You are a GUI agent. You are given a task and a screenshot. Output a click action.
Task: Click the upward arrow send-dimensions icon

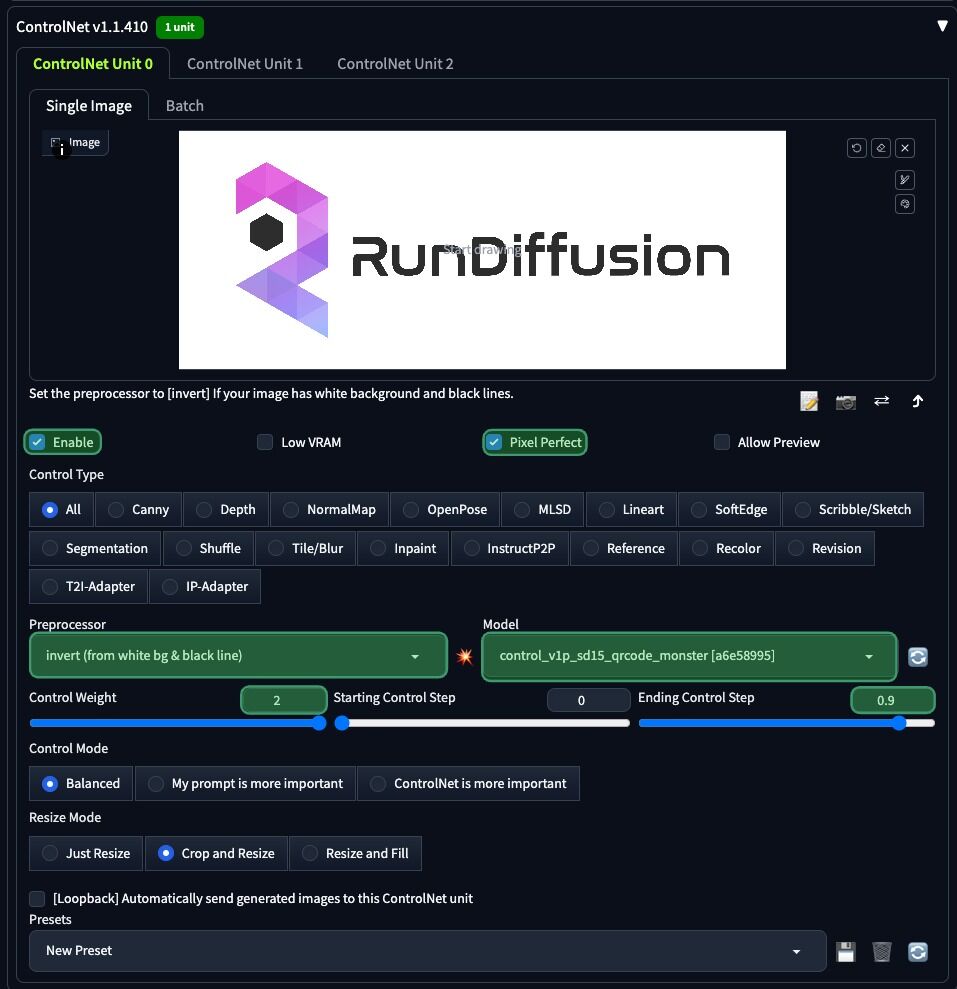[x=918, y=401]
